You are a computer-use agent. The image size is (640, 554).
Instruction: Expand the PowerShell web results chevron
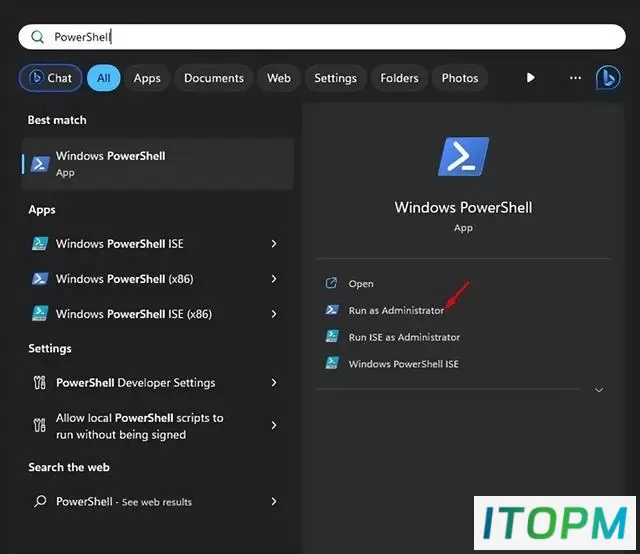coord(274,501)
